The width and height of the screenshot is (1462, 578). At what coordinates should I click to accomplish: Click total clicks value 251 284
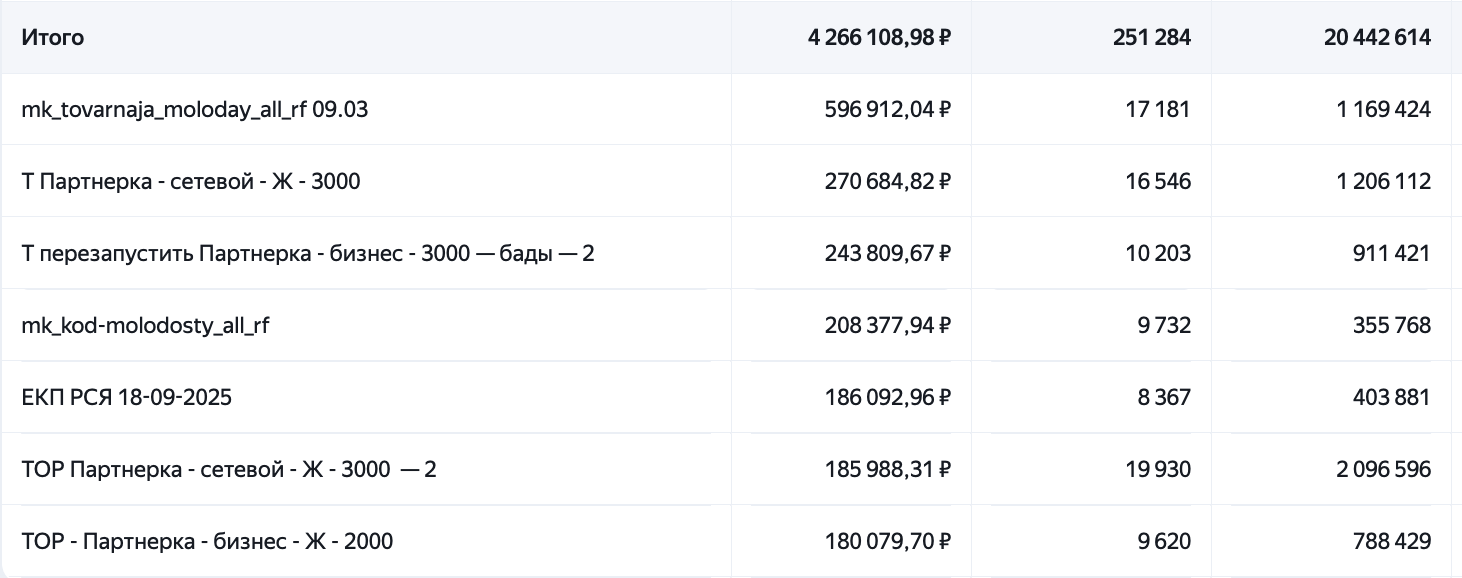point(1151,37)
